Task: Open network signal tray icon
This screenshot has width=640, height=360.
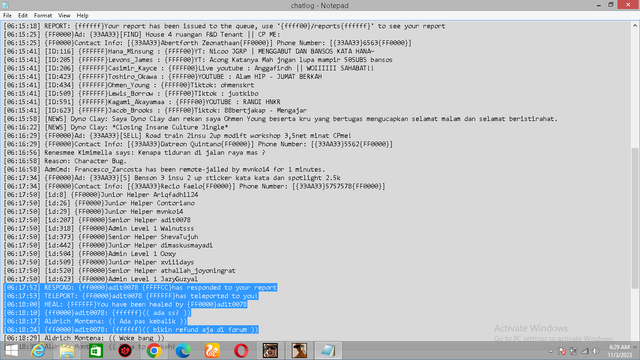Action: click(x=585, y=351)
